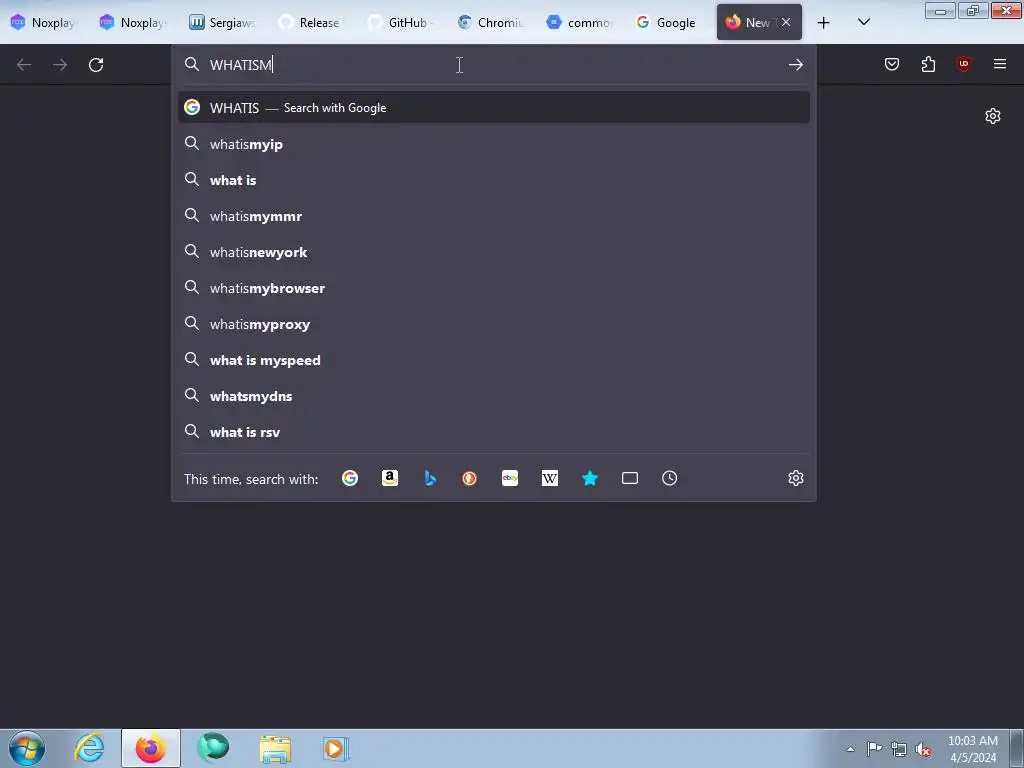This screenshot has width=1024, height=768.
Task: Choose the whatismymmr suggestion
Action: click(494, 216)
